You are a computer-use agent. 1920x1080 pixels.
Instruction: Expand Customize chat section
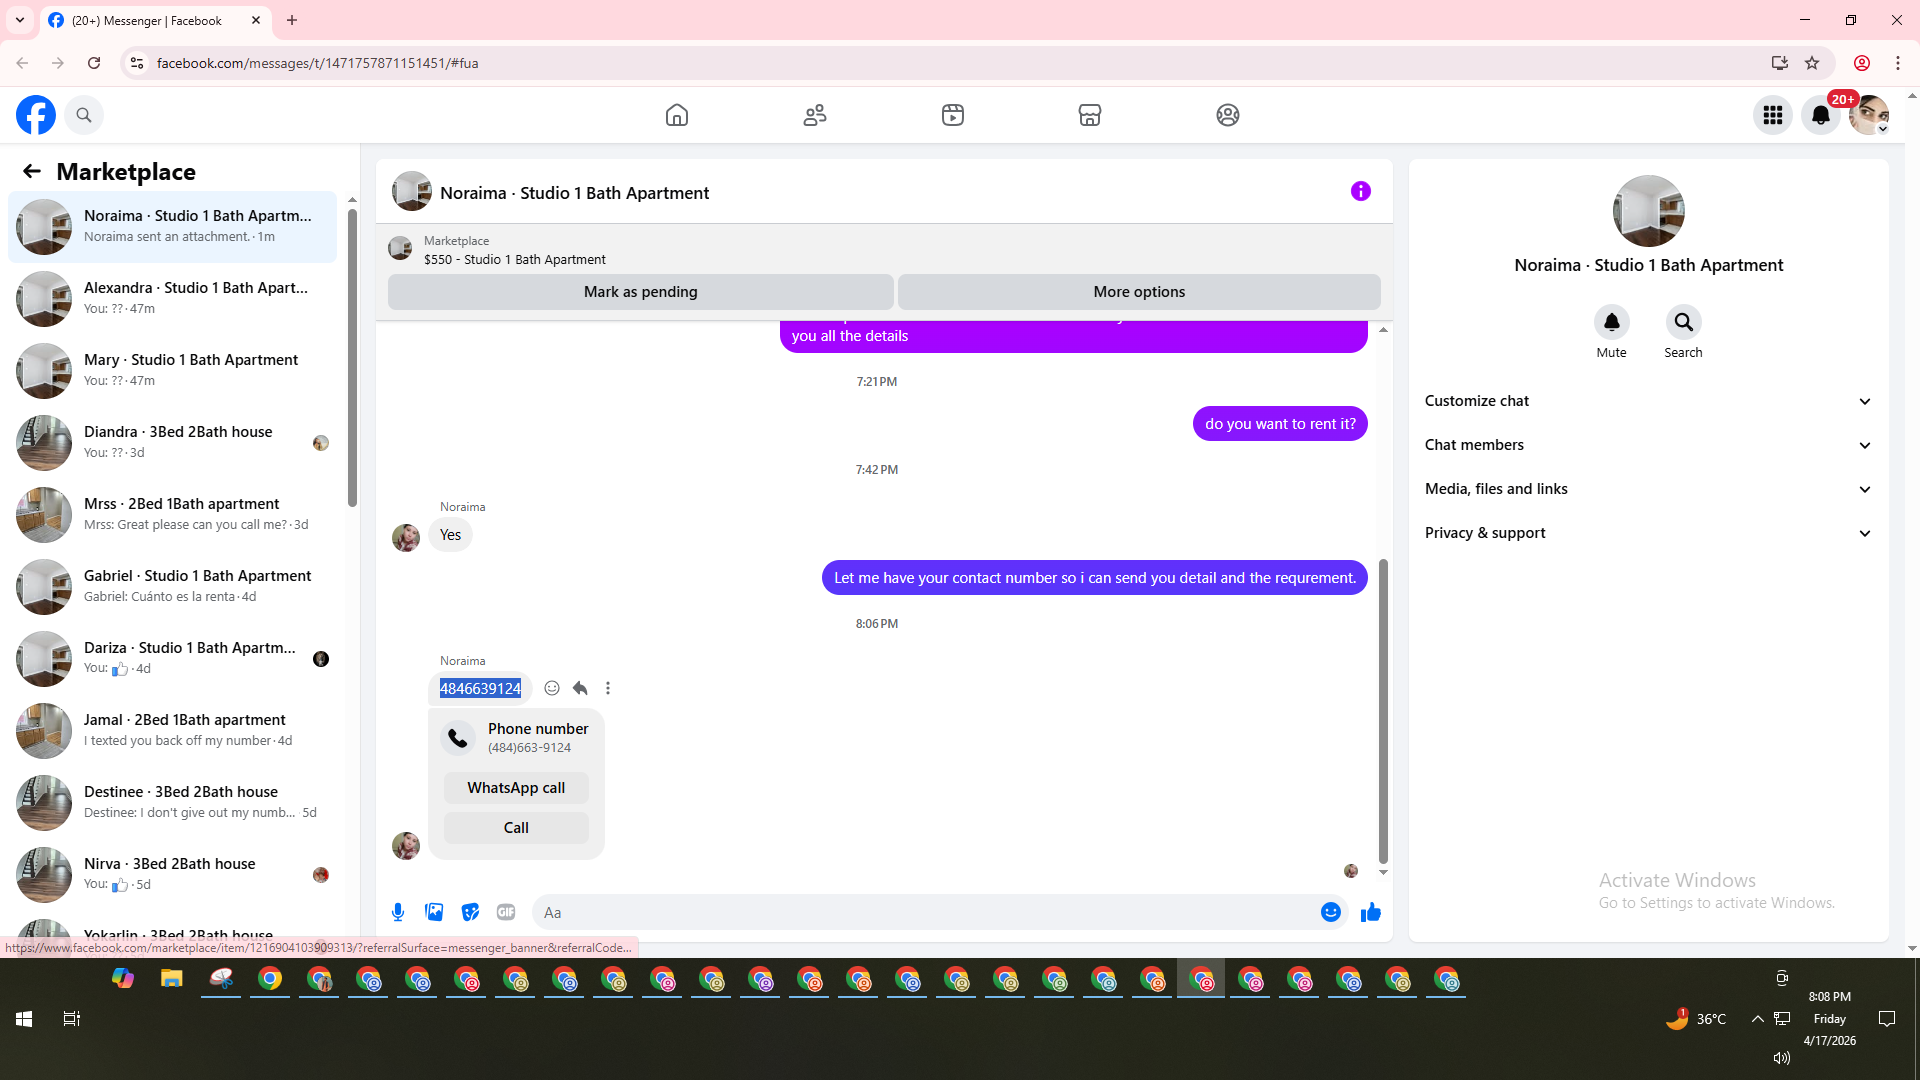click(1647, 401)
